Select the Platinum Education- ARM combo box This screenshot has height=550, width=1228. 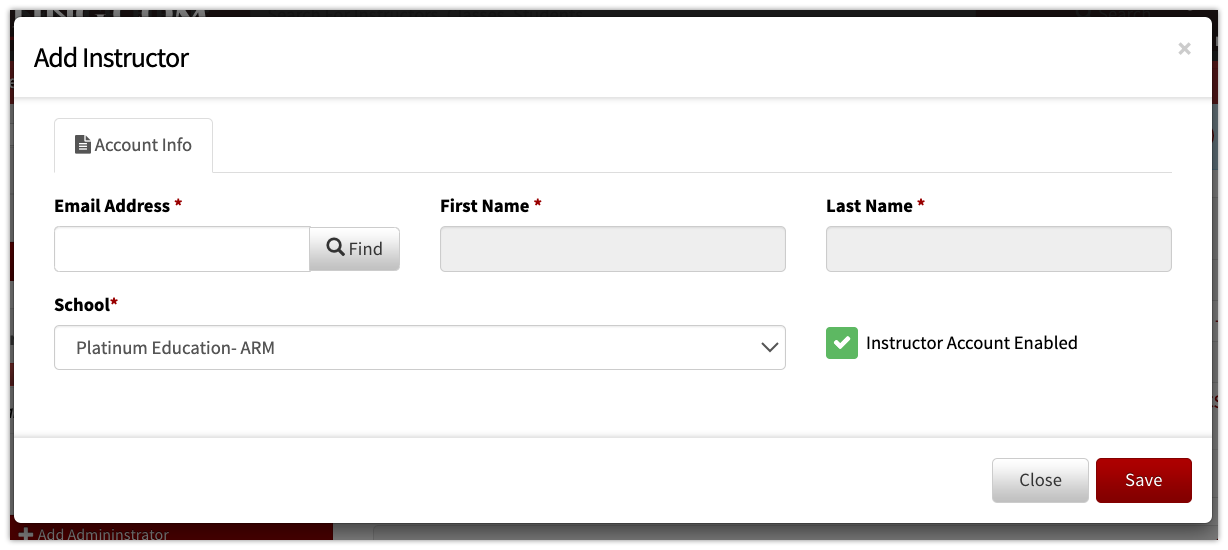pos(420,348)
